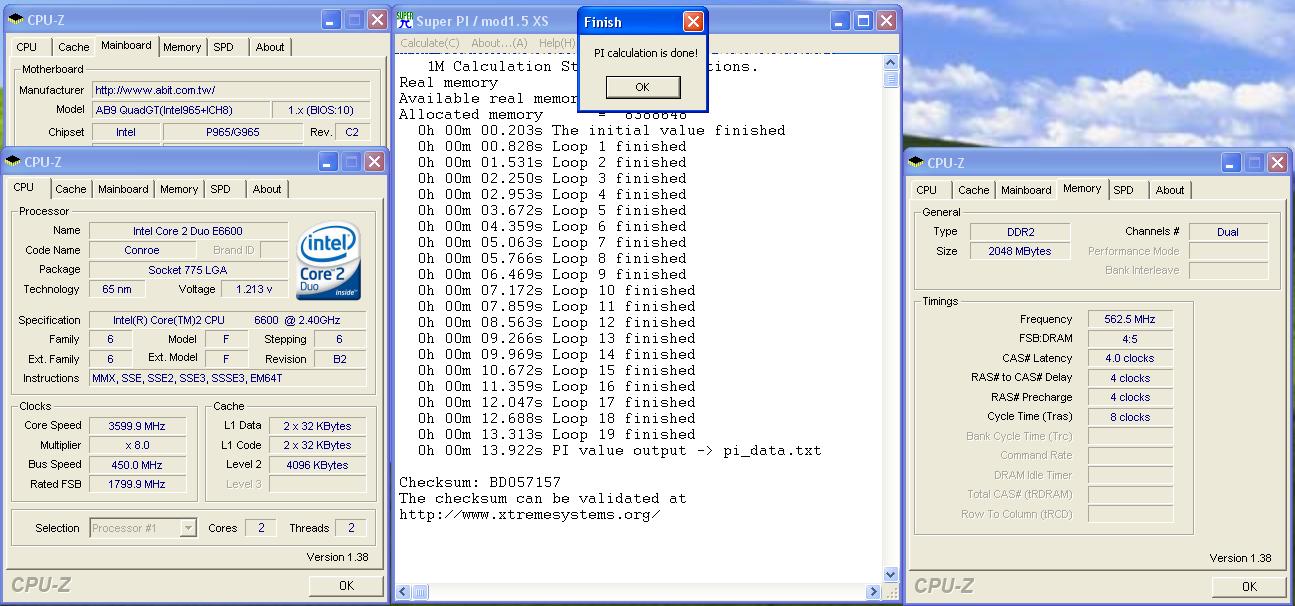Click the app icon of the CPU-Z Mainboard window
Image resolution: width=1295 pixels, height=606 pixels.
click(x=13, y=19)
